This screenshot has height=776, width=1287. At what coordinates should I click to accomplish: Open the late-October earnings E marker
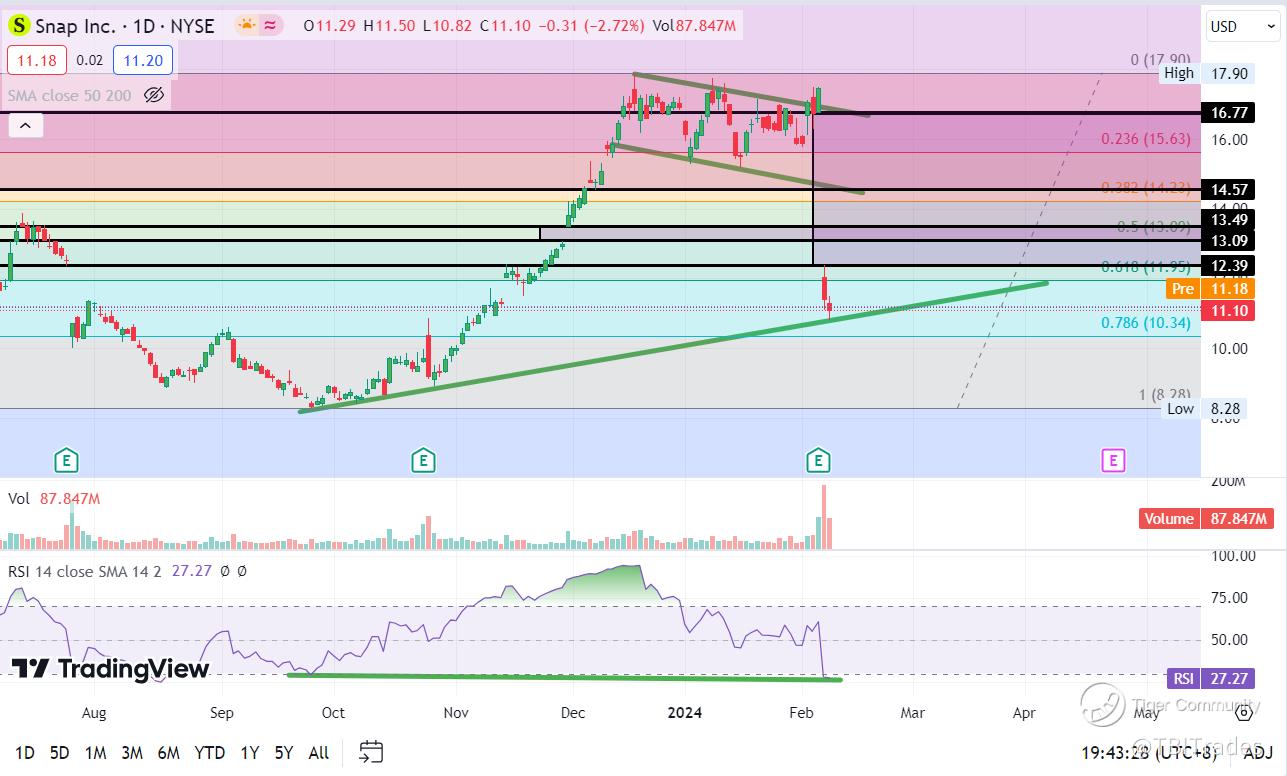point(422,460)
